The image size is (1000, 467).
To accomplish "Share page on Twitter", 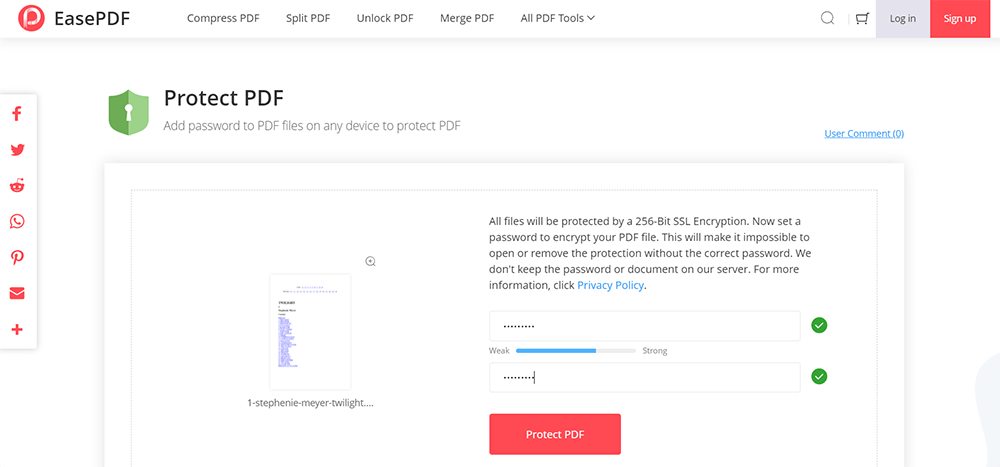I will point(17,150).
